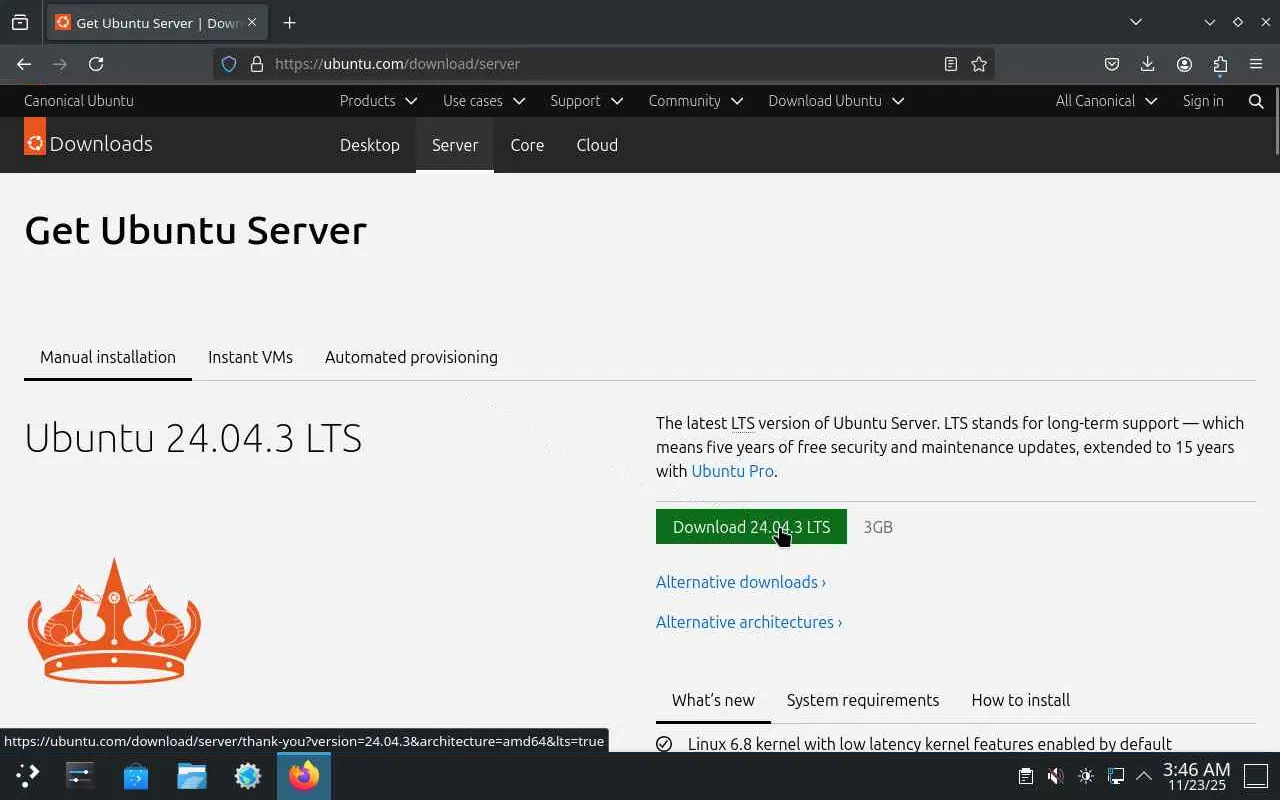Click the show desktop button
Screen dimensions: 1280x800
[1256, 775]
